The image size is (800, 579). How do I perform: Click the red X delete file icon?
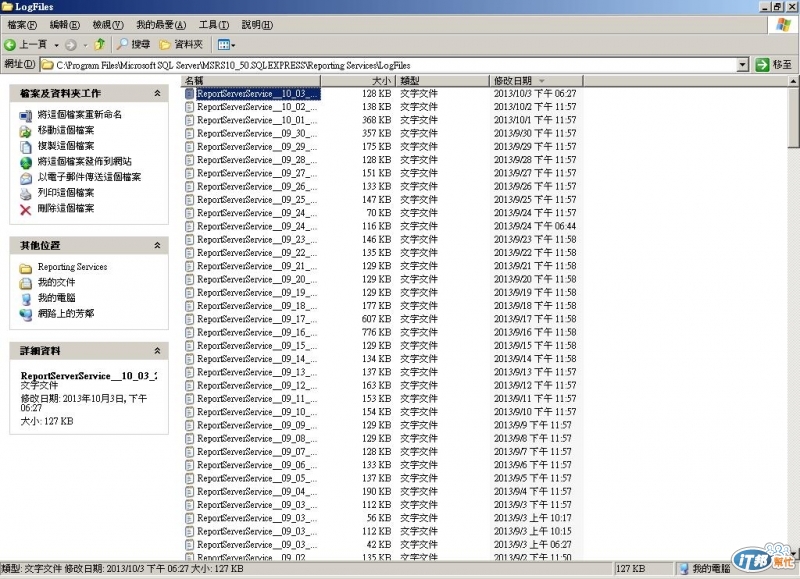(26, 210)
